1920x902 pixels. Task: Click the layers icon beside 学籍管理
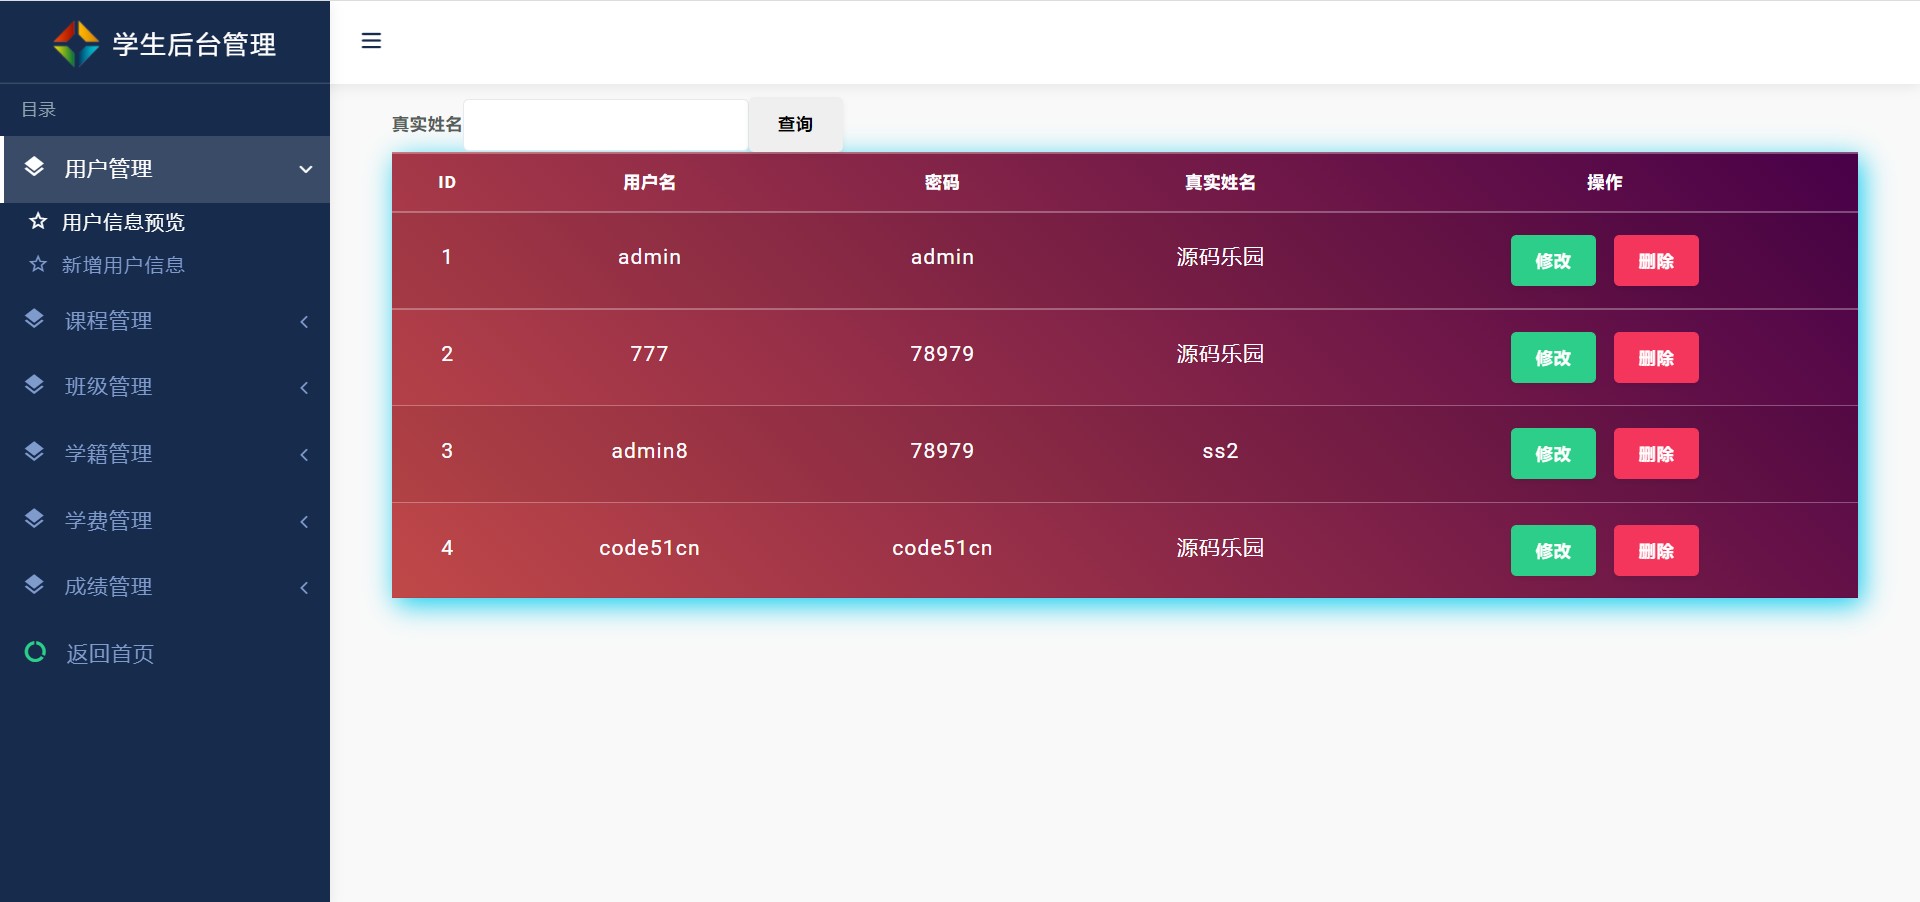click(35, 452)
